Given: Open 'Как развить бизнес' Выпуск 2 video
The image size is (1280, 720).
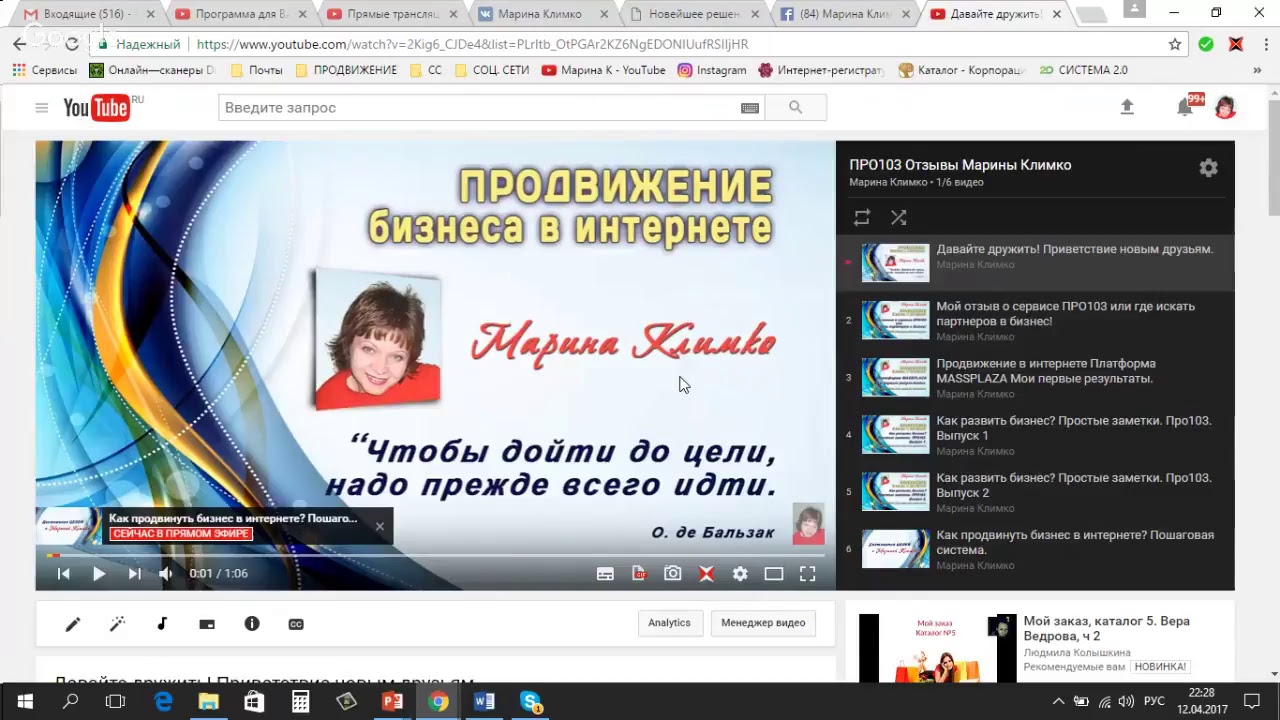Looking at the screenshot, I should 1035,491.
